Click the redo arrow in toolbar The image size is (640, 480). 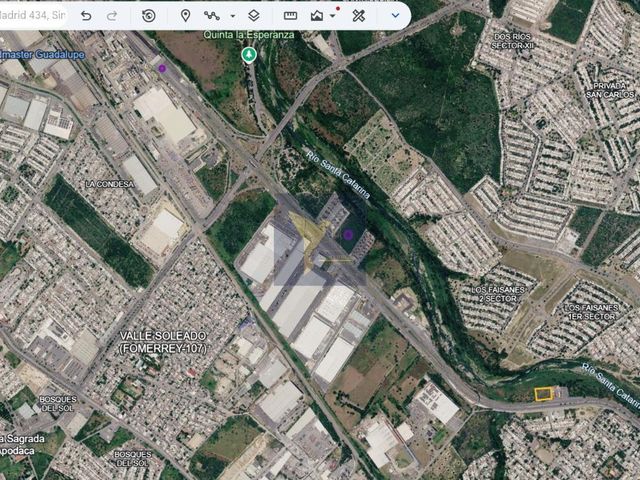click(112, 16)
